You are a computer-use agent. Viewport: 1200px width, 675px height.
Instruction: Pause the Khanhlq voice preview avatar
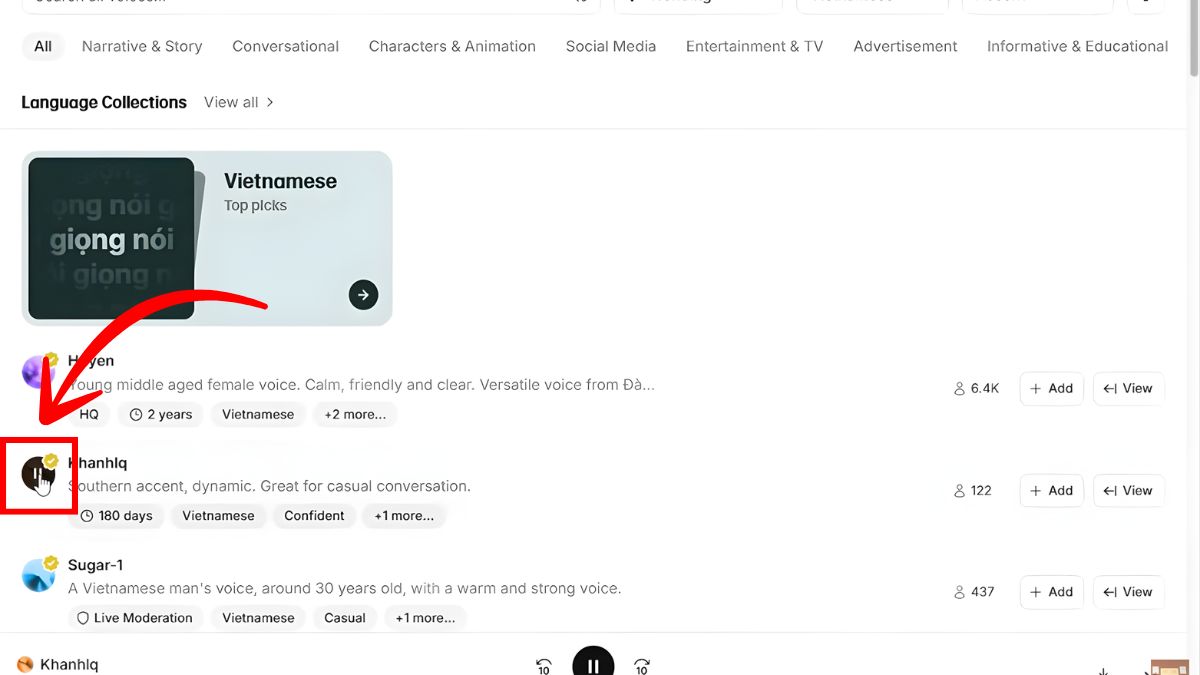click(x=38, y=473)
